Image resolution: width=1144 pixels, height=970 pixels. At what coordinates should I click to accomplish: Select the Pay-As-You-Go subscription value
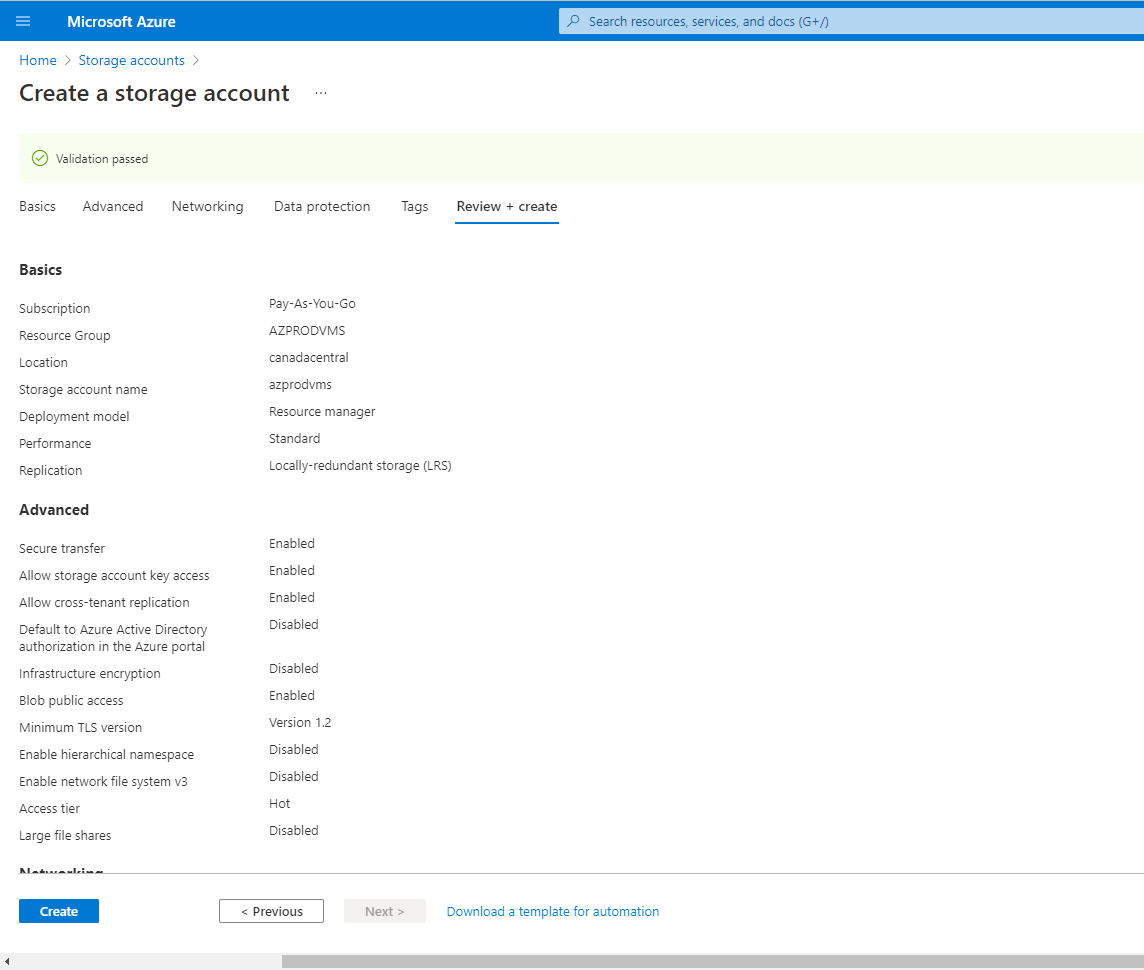(312, 303)
